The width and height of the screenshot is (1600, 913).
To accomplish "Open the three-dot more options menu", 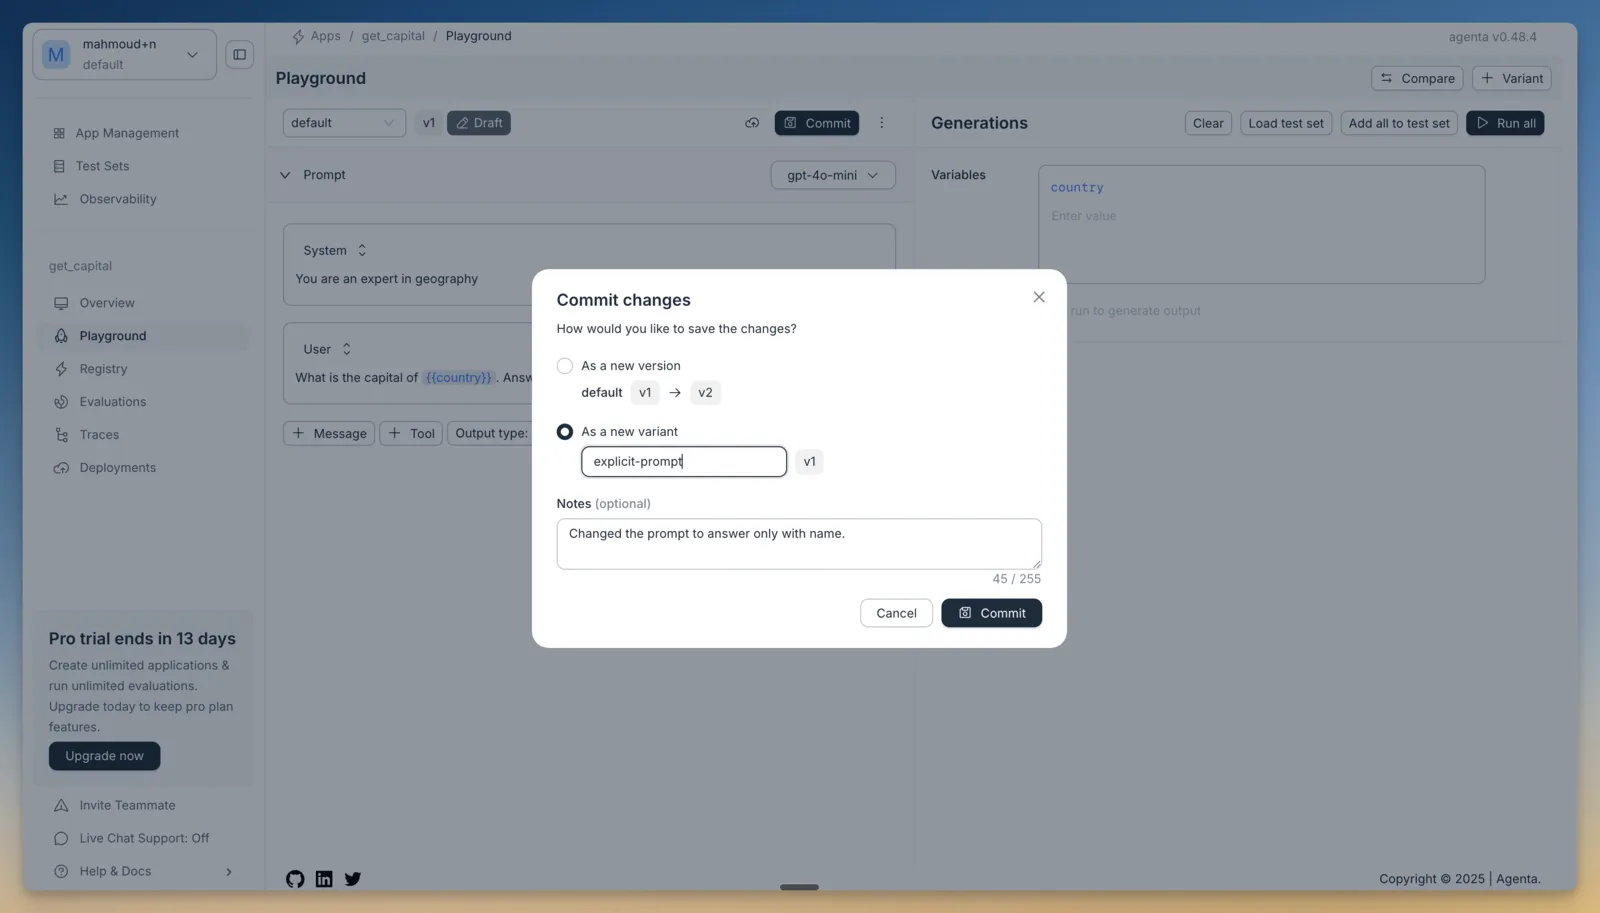I will point(881,123).
